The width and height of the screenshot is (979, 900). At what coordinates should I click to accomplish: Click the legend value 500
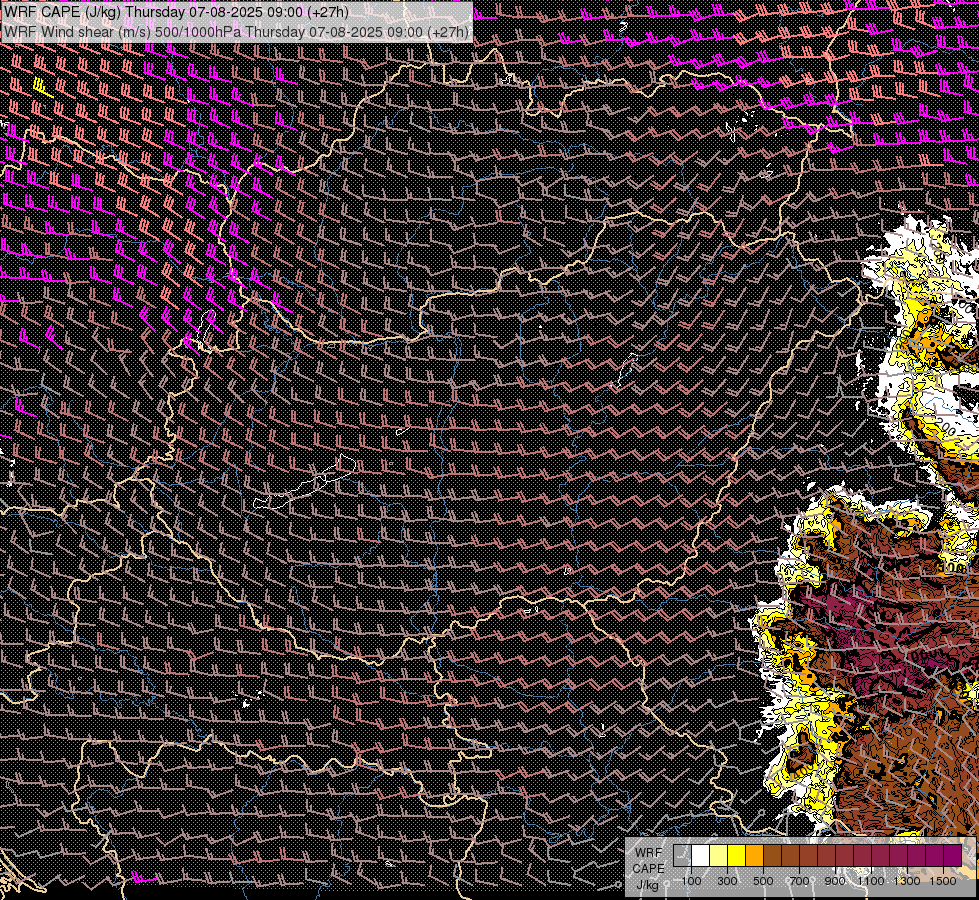[763, 881]
